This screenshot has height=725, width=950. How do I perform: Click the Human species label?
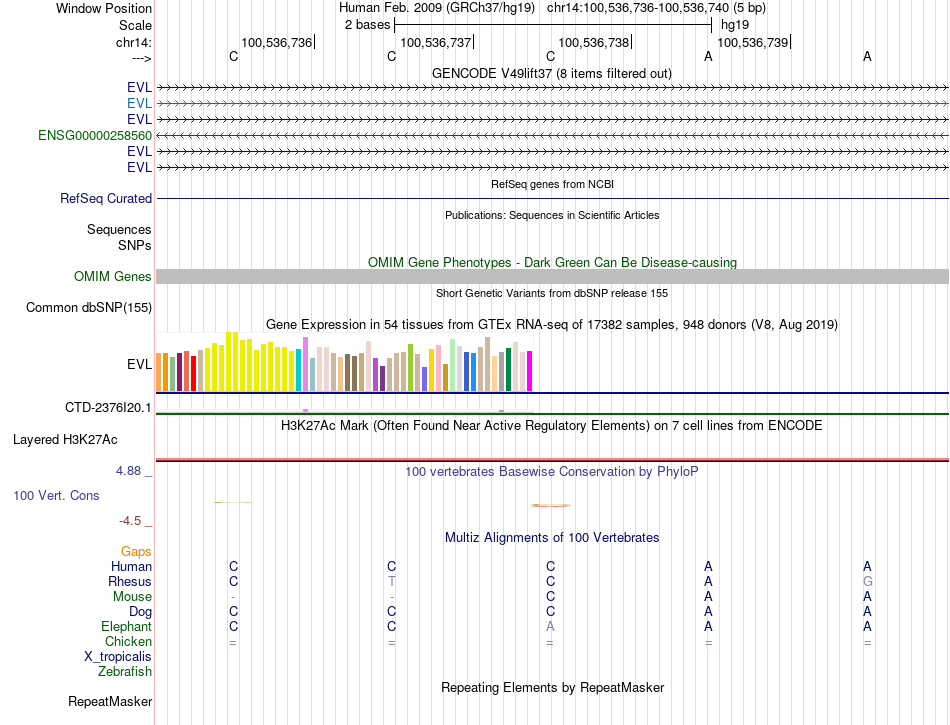pyautogui.click(x=131, y=567)
